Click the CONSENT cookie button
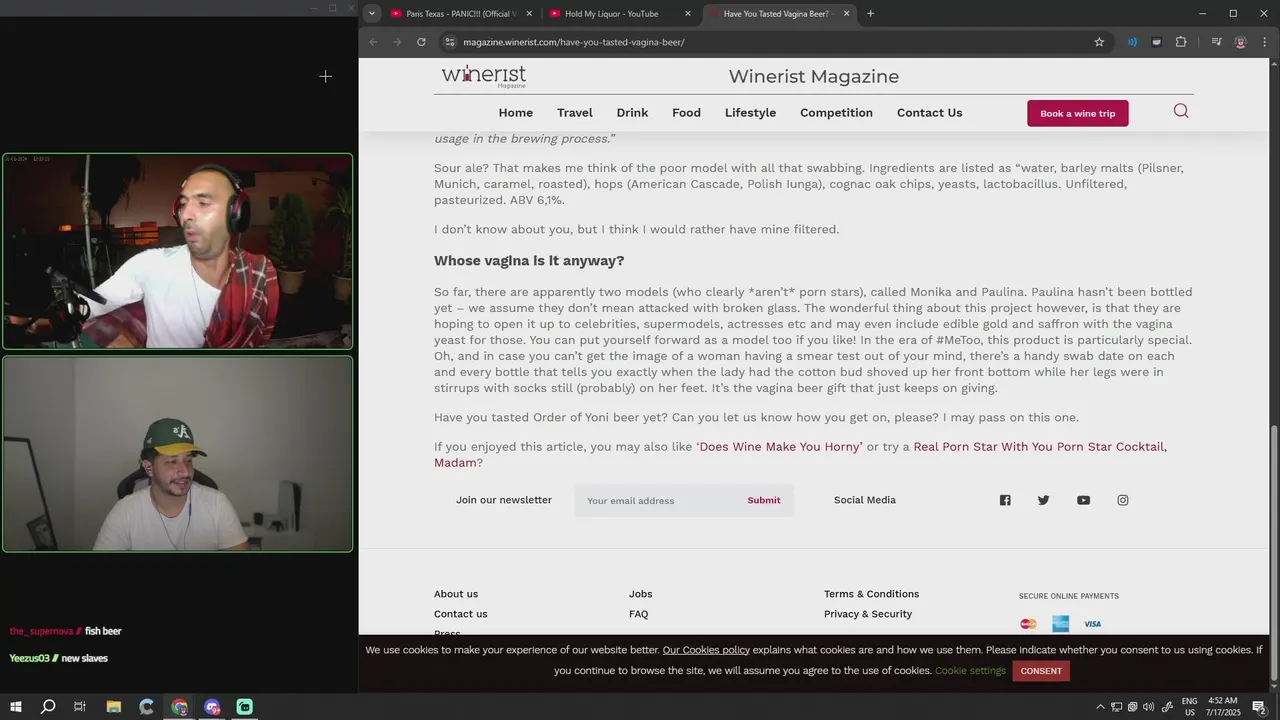1280x720 pixels. coord(1041,671)
